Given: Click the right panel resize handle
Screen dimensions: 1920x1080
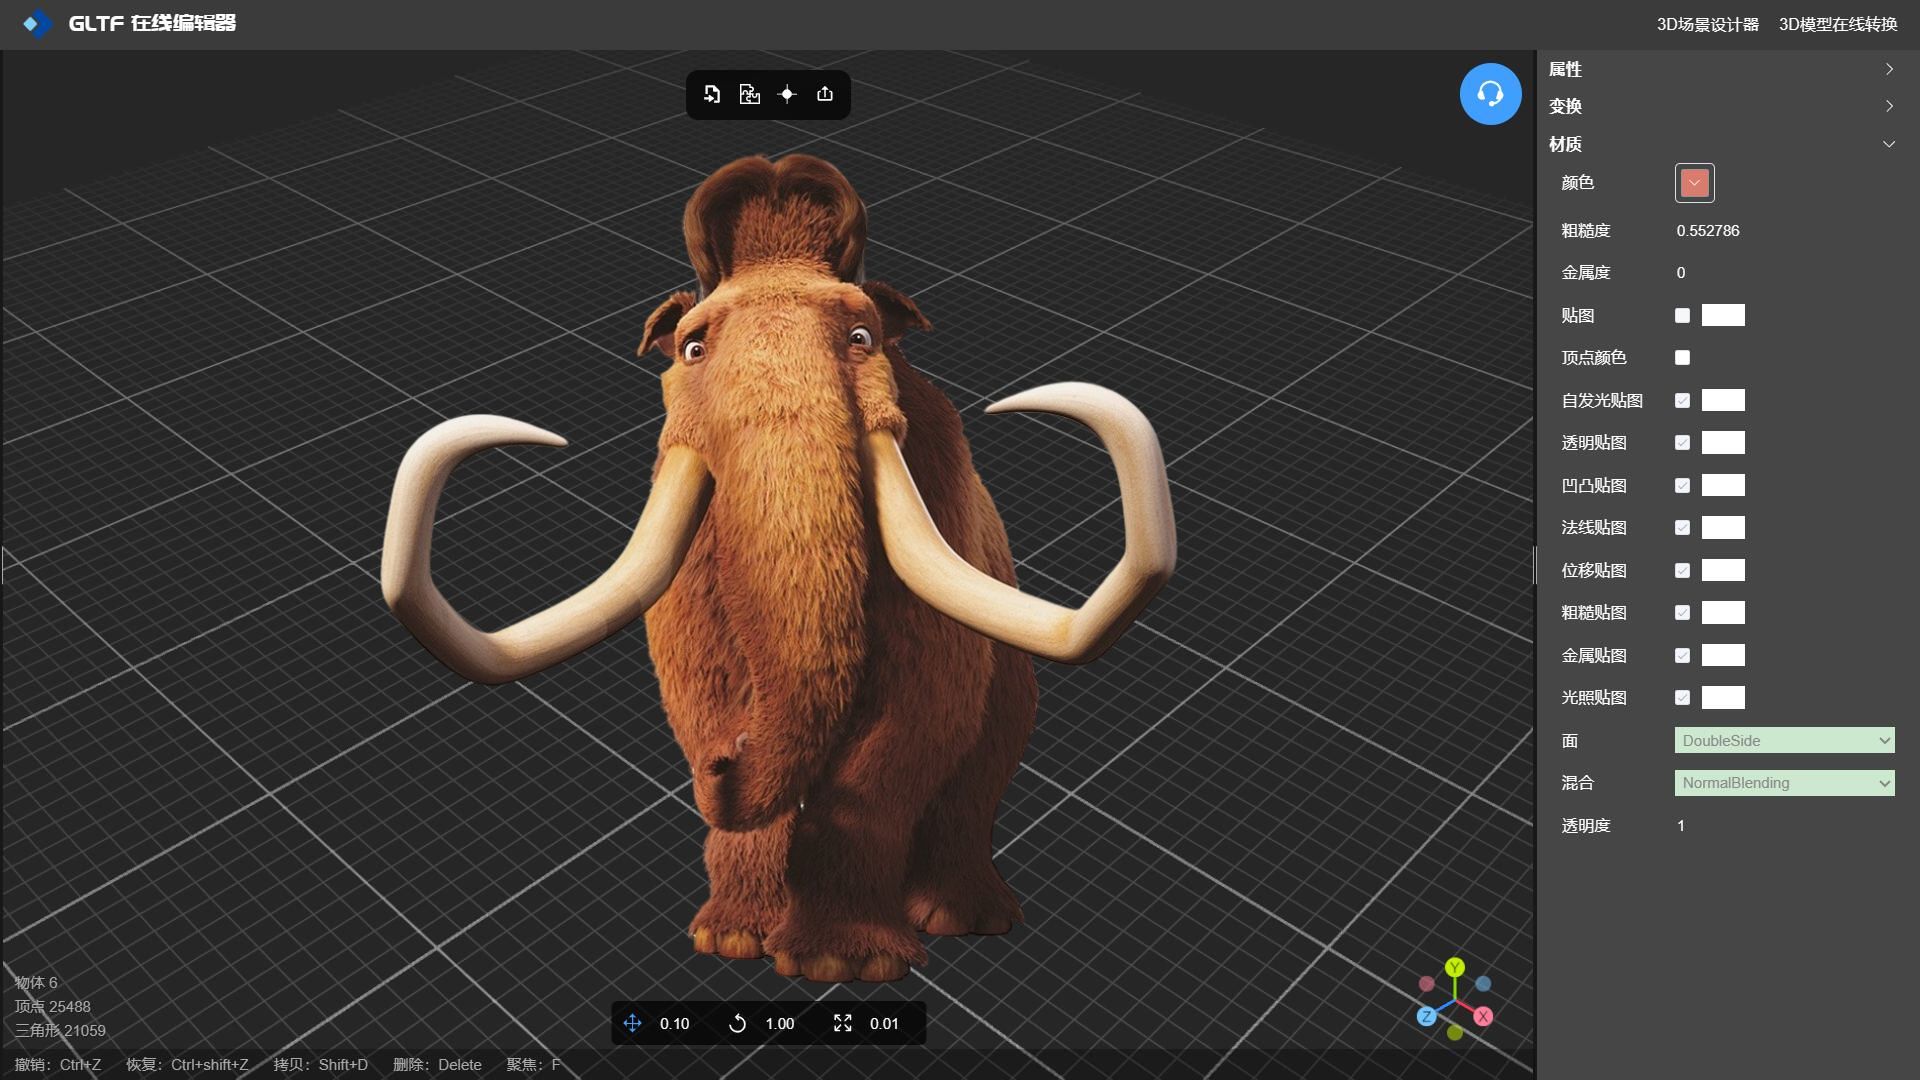Looking at the screenshot, I should [x=1535, y=565].
